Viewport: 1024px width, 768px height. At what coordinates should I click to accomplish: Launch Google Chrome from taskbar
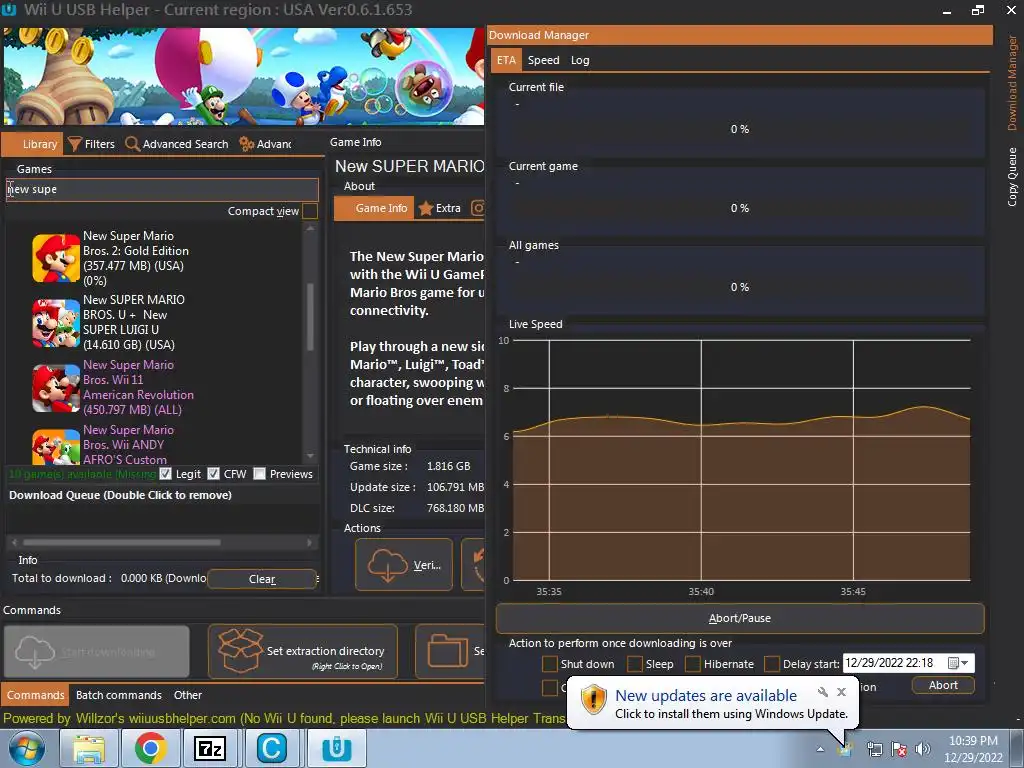[x=150, y=748]
